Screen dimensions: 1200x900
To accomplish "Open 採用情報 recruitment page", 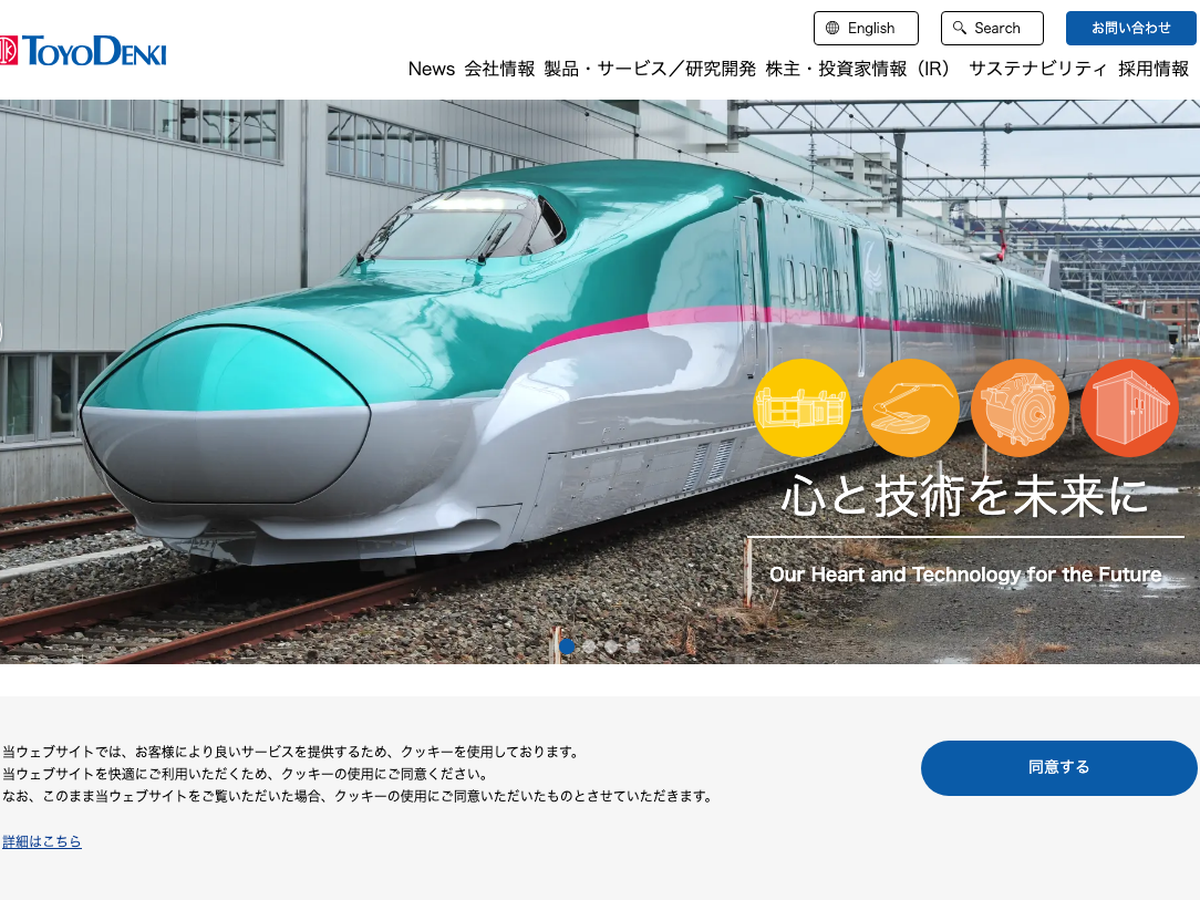I will 1154,69.
